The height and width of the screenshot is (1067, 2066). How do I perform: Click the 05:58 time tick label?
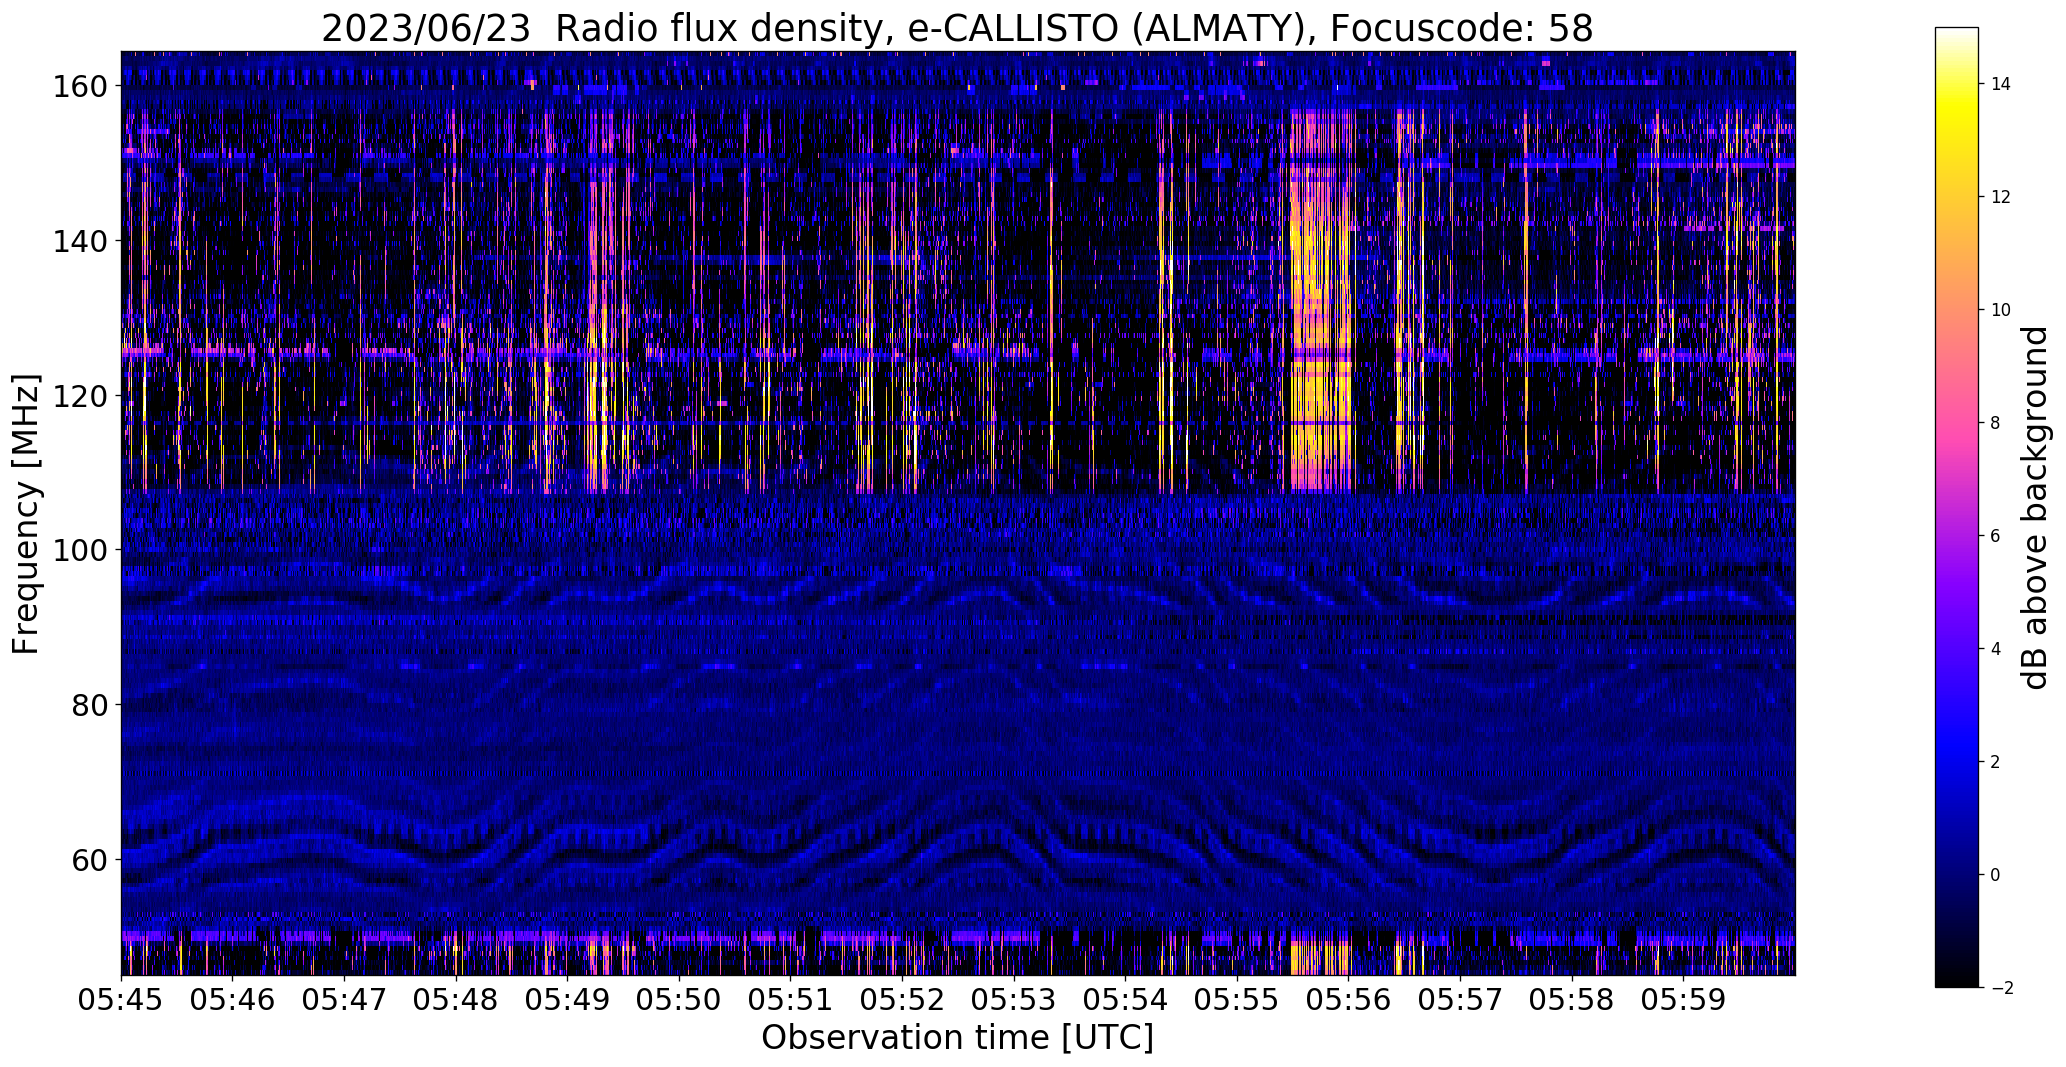(1571, 999)
